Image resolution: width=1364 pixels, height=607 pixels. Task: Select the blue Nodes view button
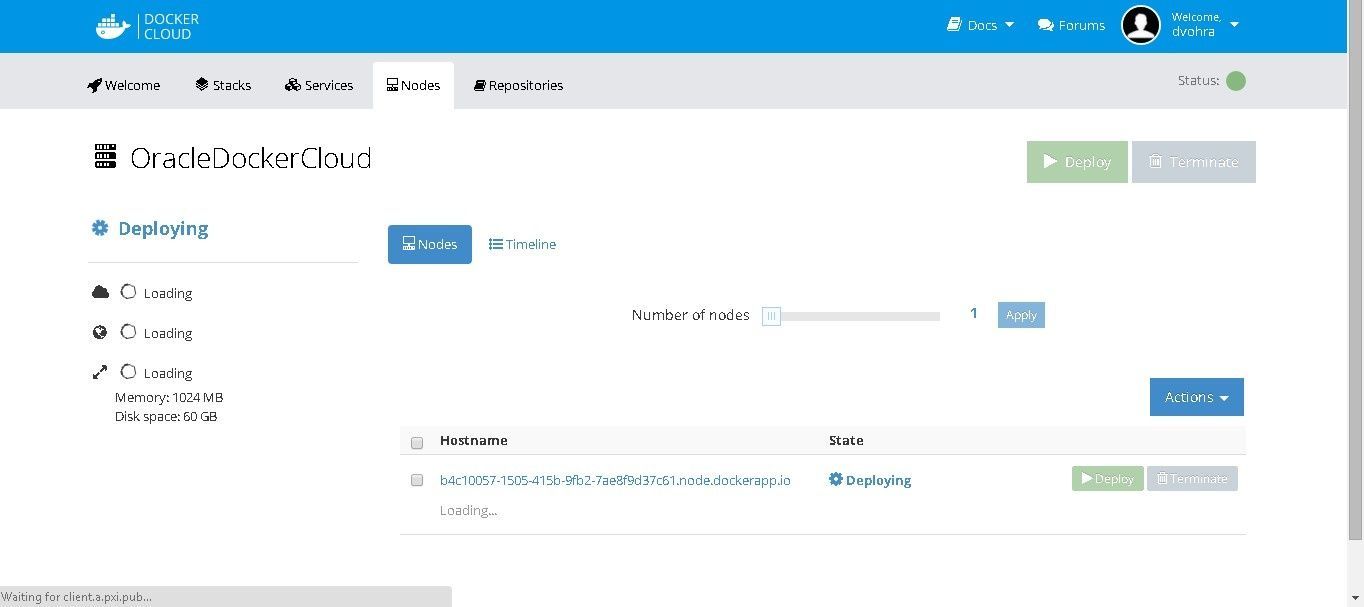(430, 244)
